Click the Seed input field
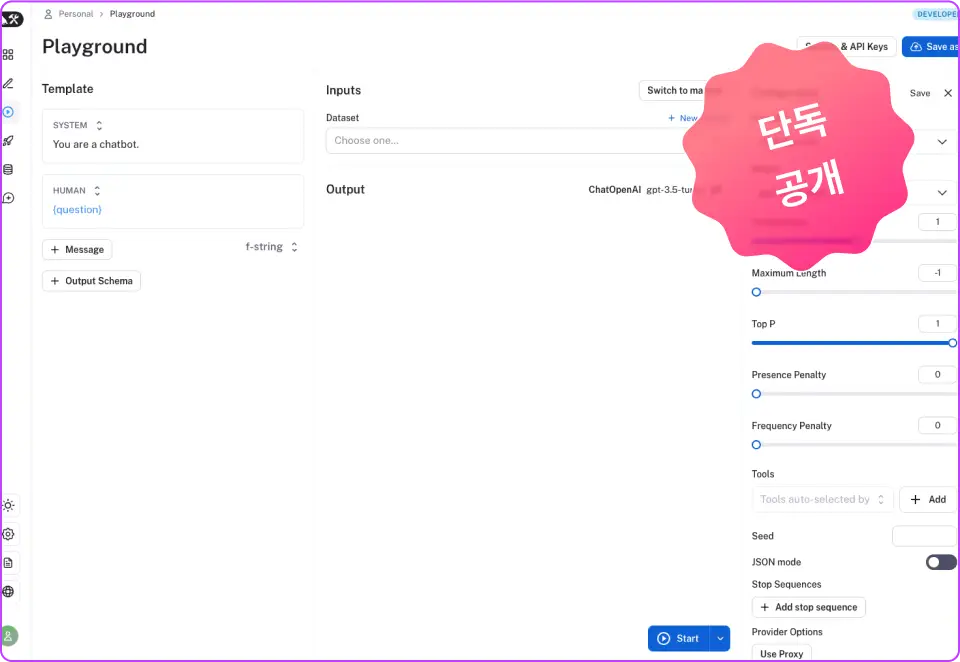 pyautogui.click(x=924, y=536)
